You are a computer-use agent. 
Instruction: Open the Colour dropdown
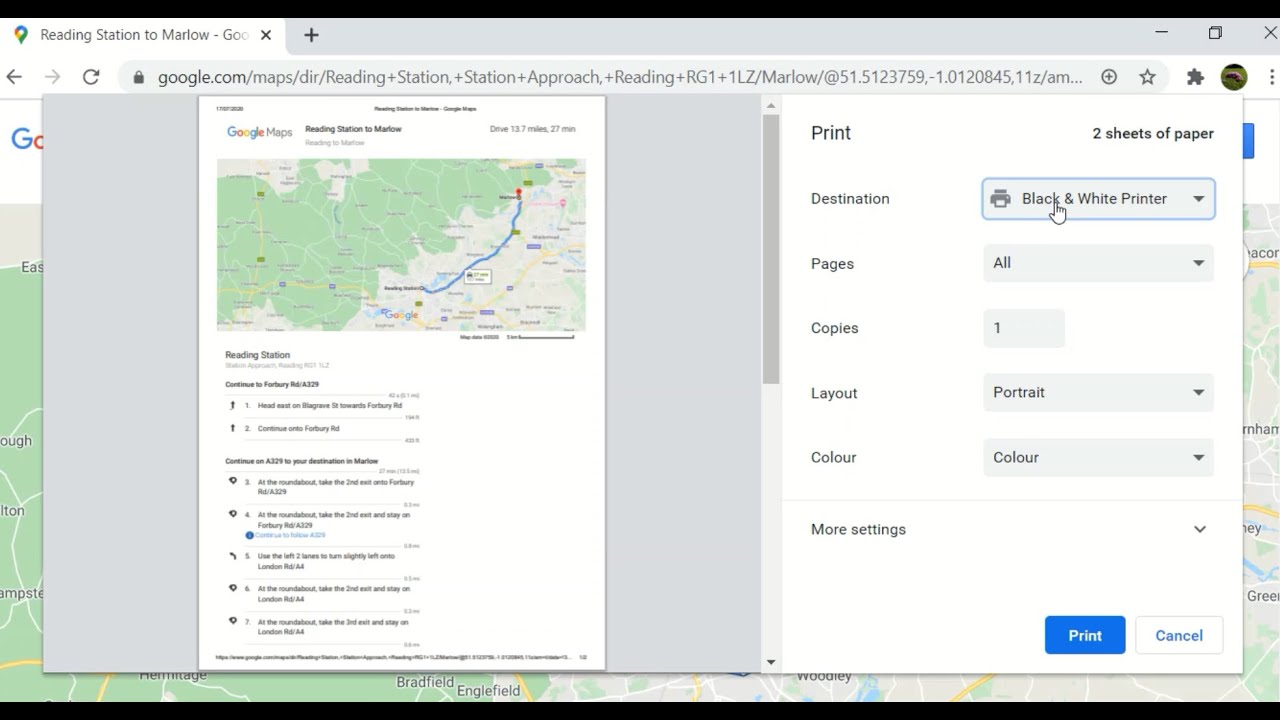pos(1098,457)
